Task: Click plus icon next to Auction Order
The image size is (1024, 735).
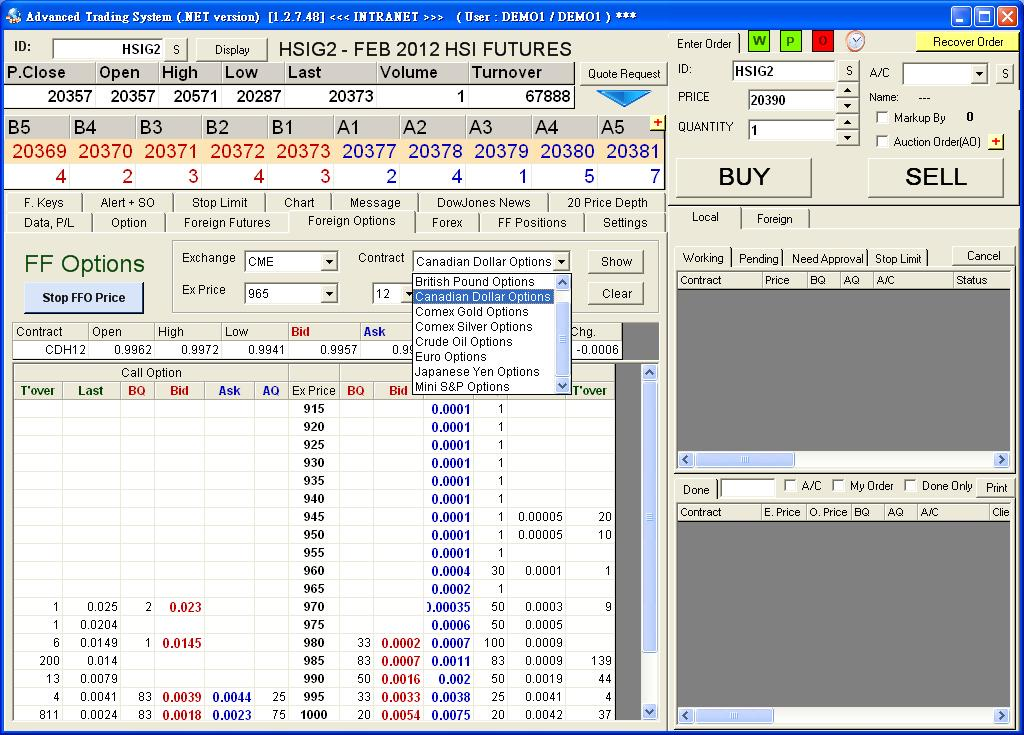Action: pyautogui.click(x=996, y=142)
